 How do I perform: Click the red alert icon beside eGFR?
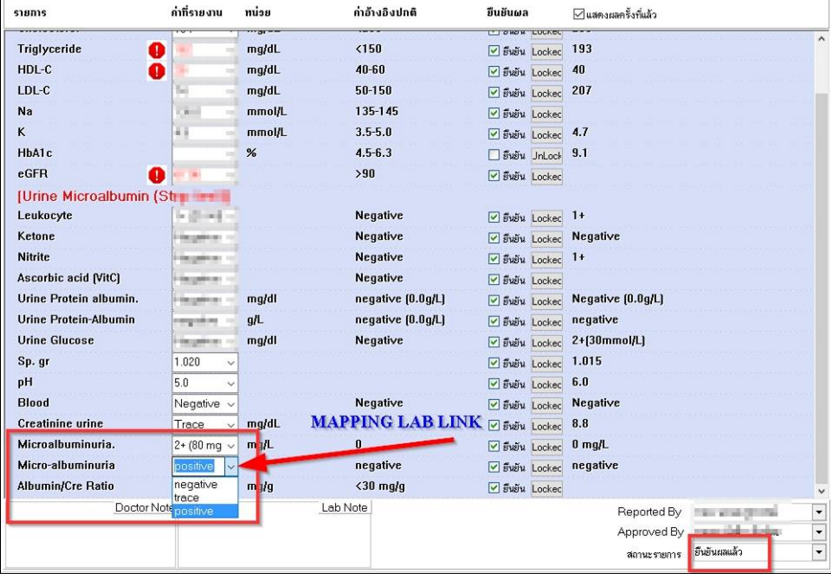[156, 175]
